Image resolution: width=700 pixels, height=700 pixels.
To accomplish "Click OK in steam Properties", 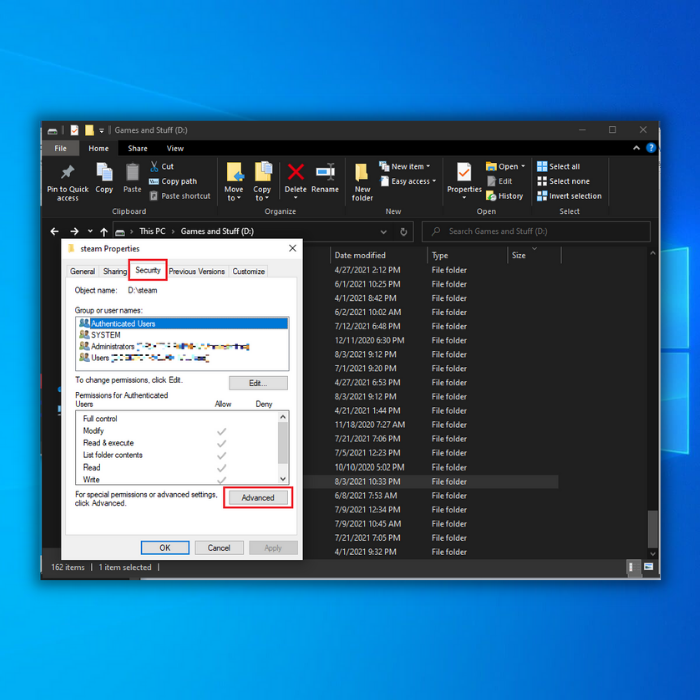I will click(x=165, y=548).
